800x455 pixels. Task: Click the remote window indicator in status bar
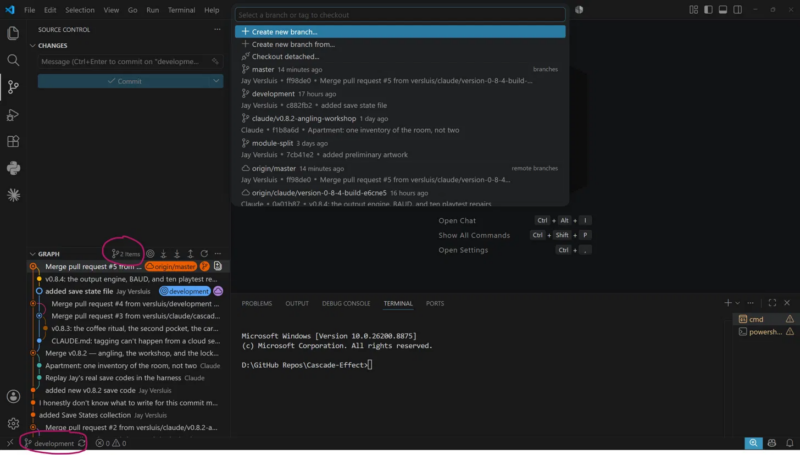(x=10, y=443)
